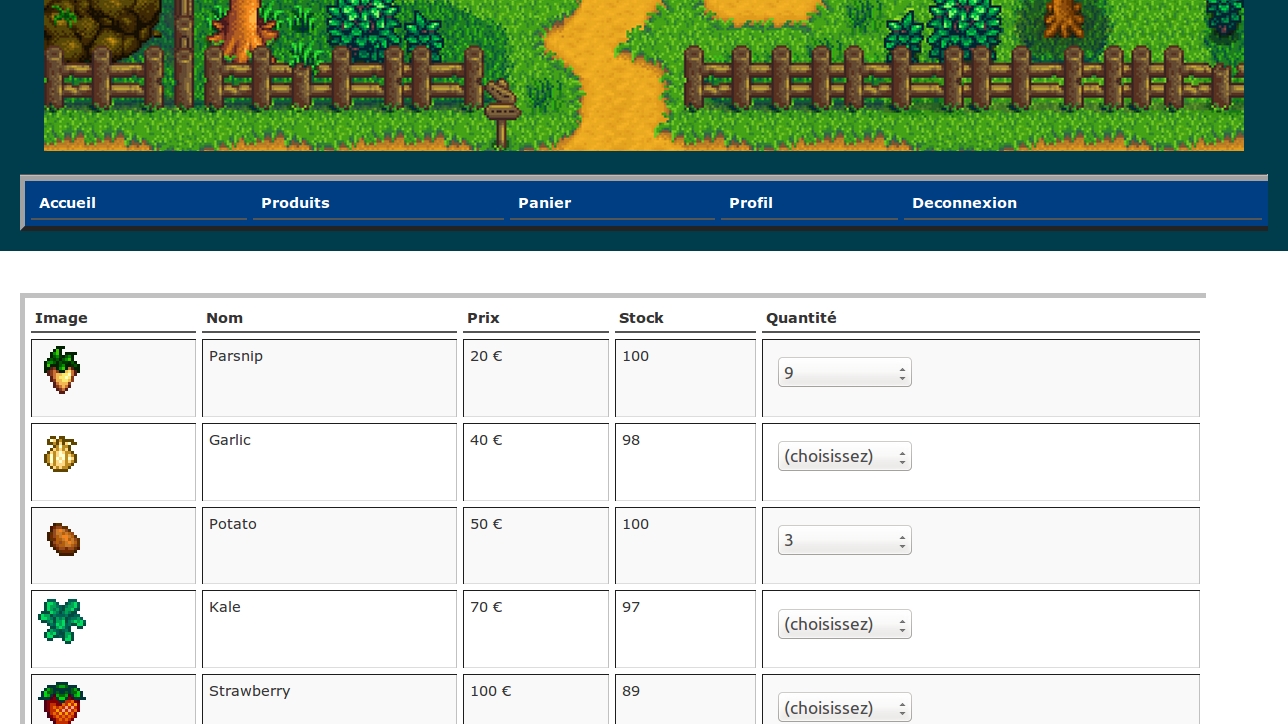Click the Strawberry product image
The width and height of the screenshot is (1288, 724).
[x=62, y=702]
